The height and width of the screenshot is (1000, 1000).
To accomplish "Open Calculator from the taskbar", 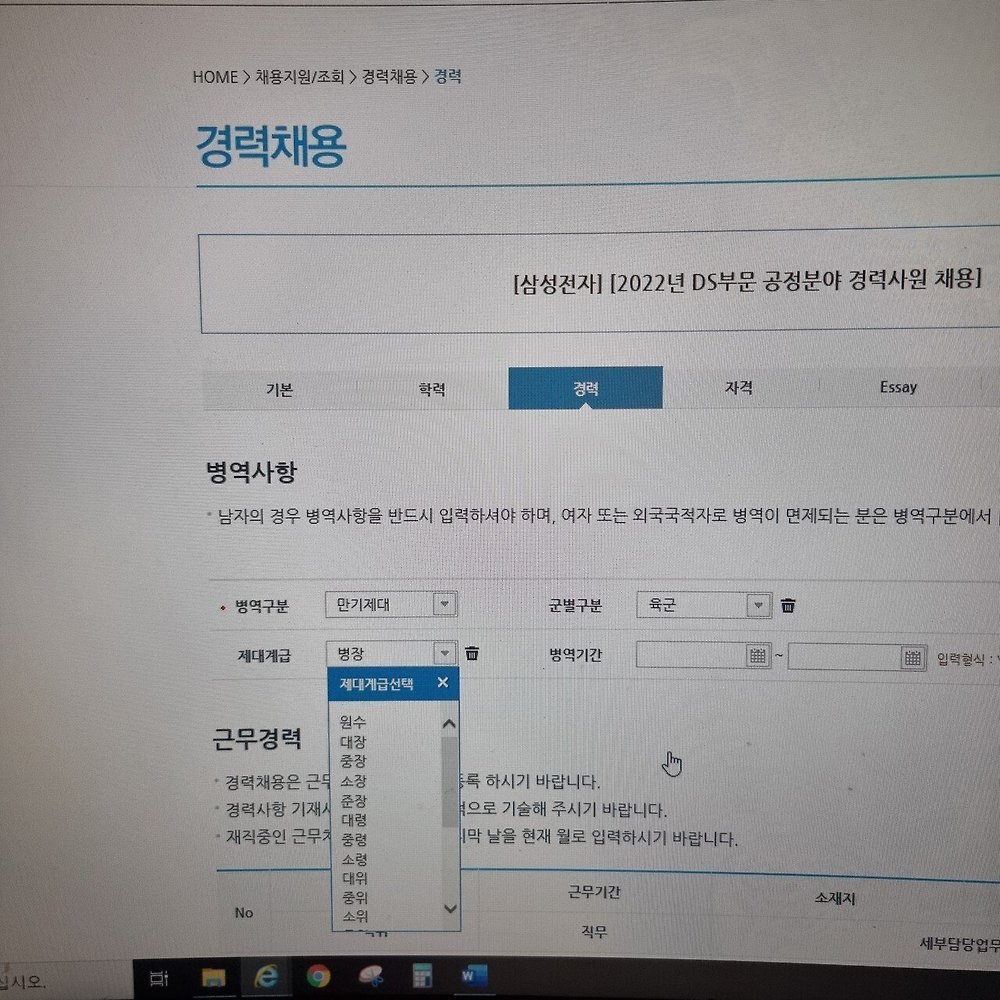I will point(422,975).
